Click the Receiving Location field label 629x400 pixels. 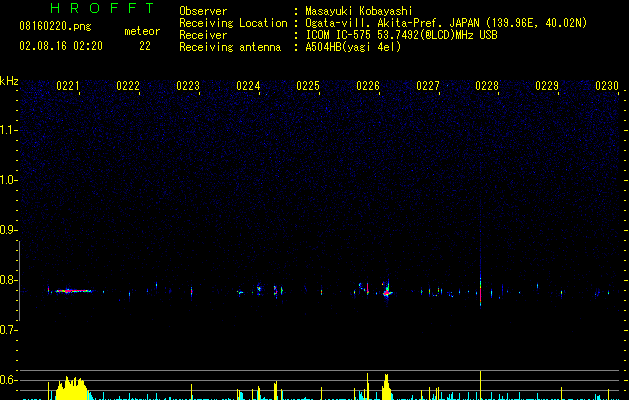[233, 23]
